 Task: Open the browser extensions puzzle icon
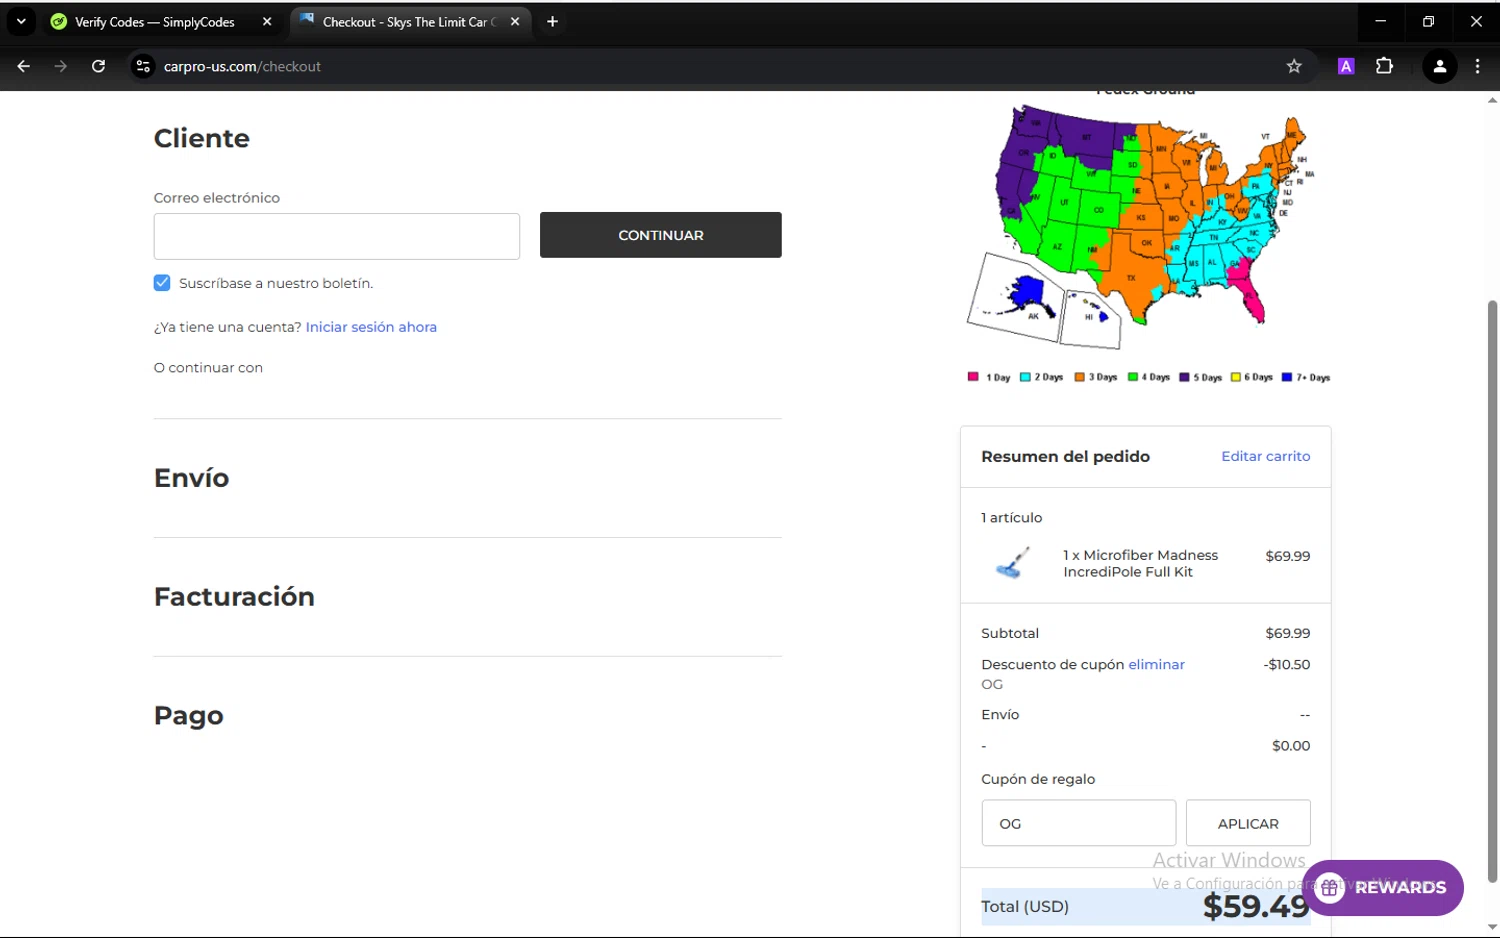[x=1384, y=66]
